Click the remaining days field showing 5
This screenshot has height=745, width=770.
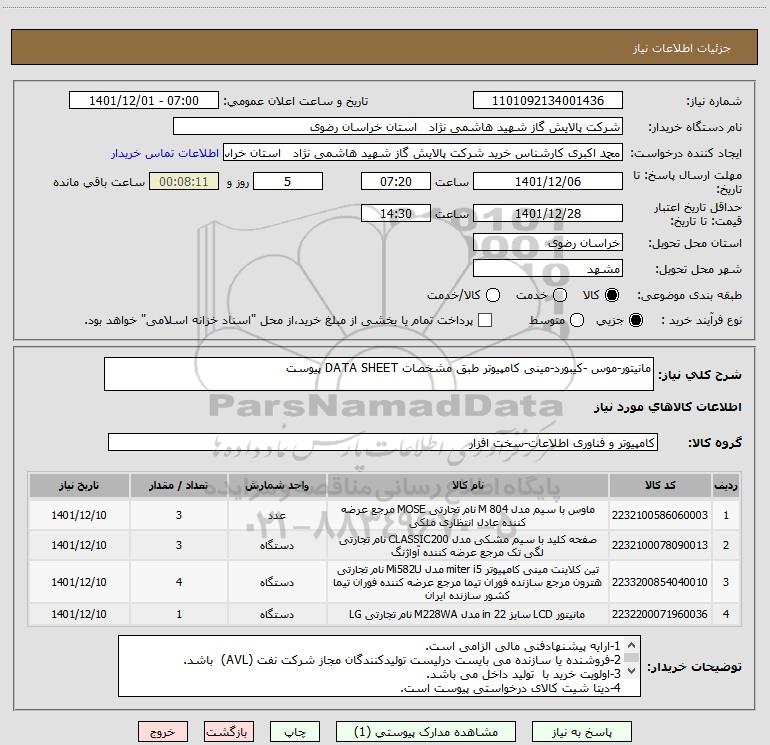point(288,181)
